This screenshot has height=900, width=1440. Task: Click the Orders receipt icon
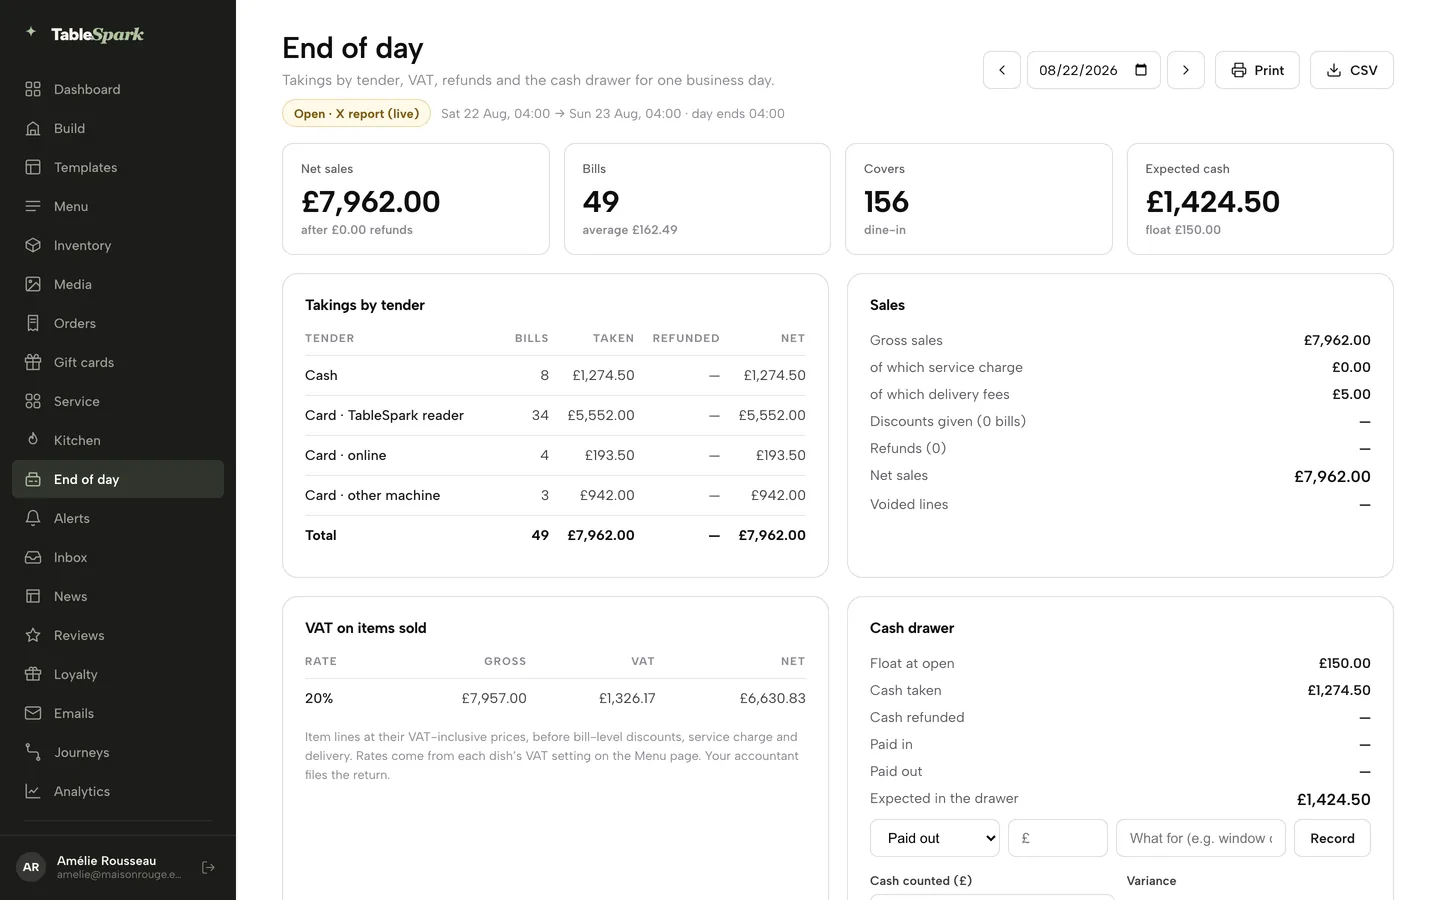[33, 323]
